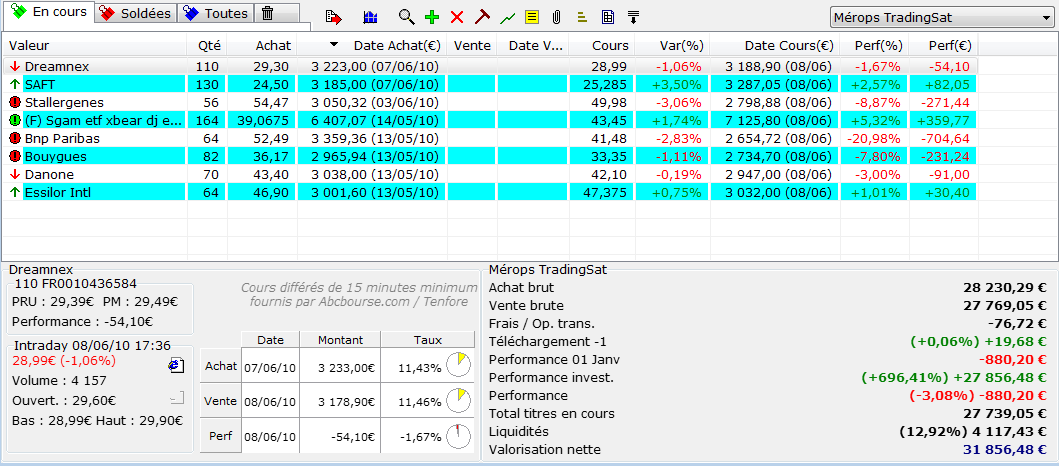1059x466 pixels.
Task: Open the Soldées tab
Action: tap(136, 13)
